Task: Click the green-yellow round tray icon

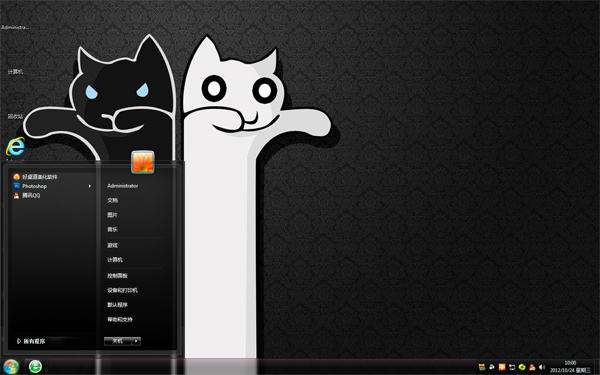Action: [x=522, y=367]
